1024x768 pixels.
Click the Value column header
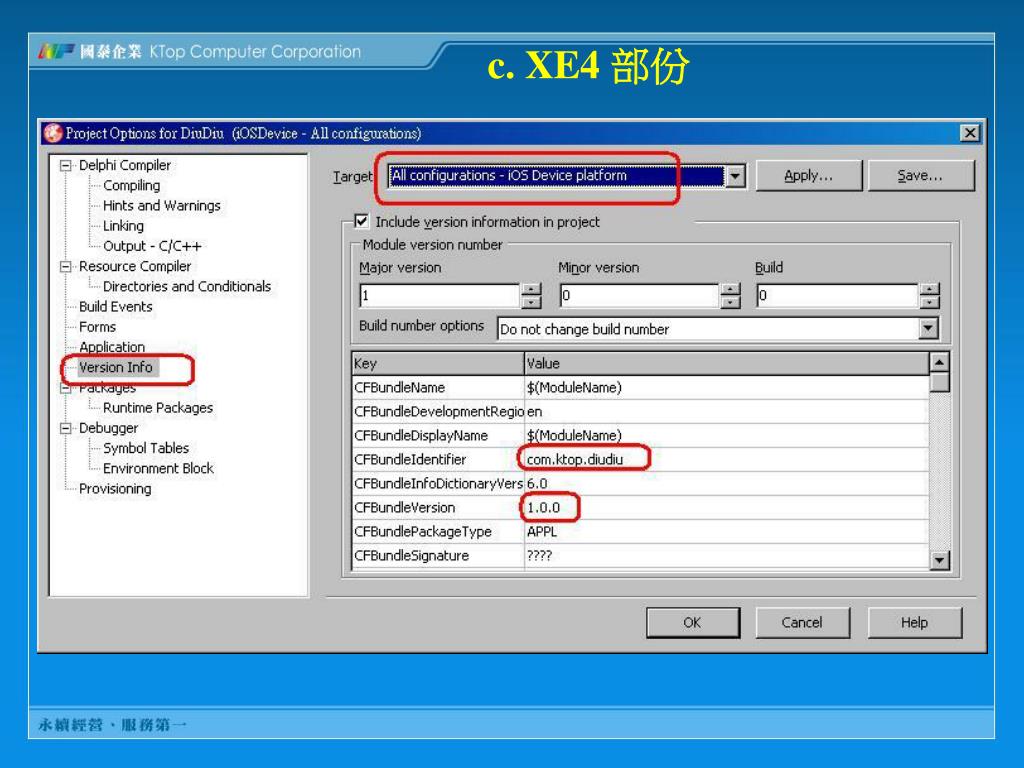click(x=726, y=364)
